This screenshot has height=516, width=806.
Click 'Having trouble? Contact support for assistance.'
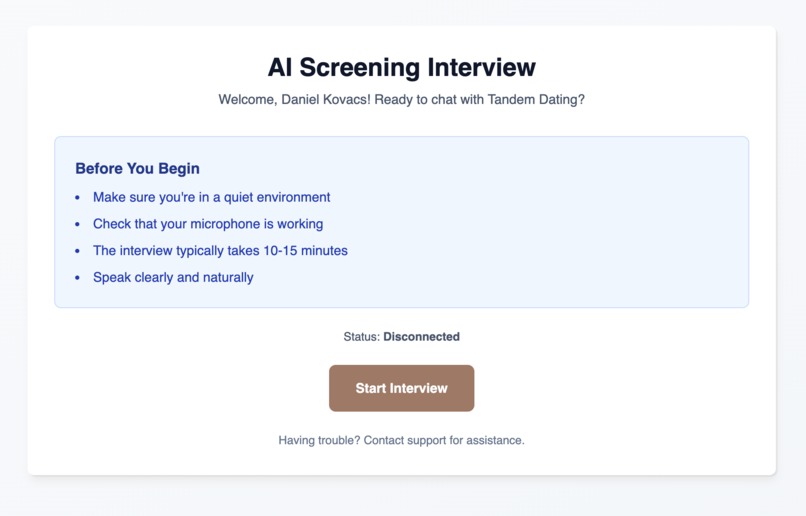pos(401,440)
